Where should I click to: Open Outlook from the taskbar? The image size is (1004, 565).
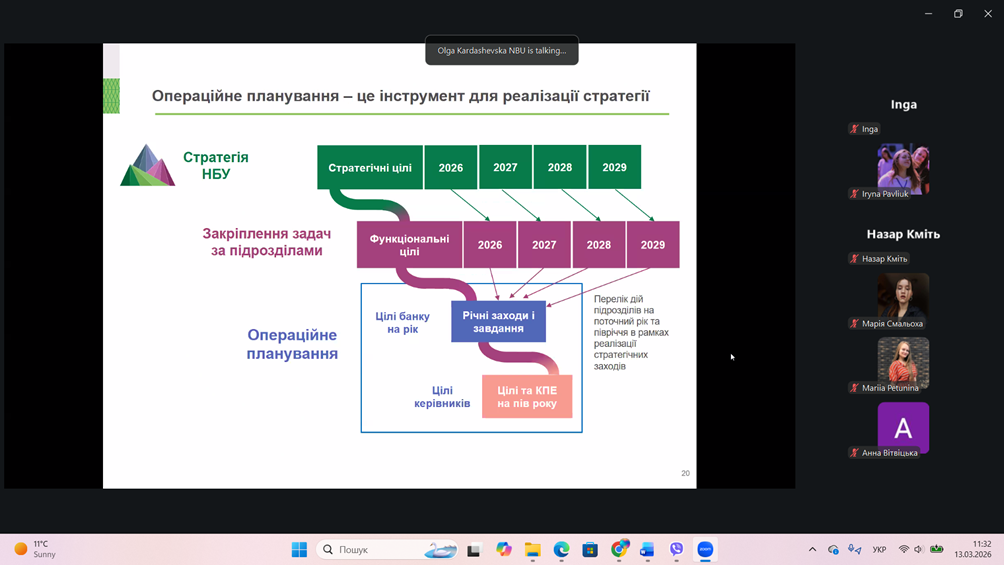coord(647,549)
